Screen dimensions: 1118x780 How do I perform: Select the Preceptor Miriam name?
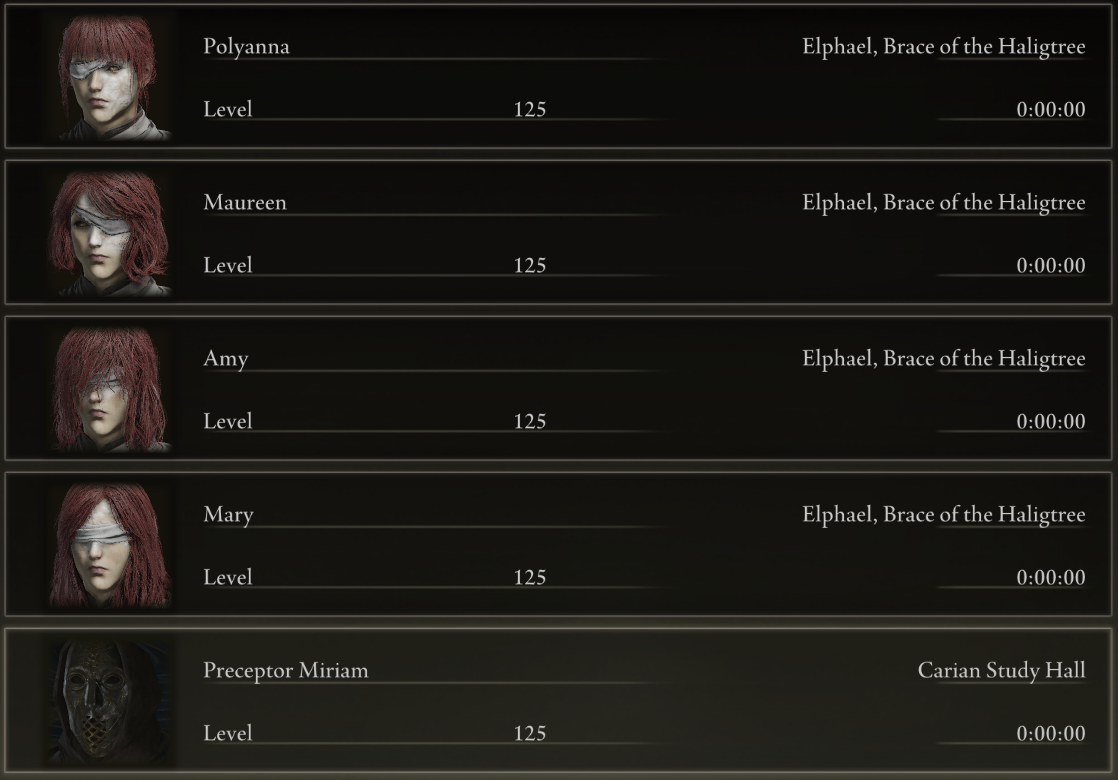pyautogui.click(x=285, y=671)
